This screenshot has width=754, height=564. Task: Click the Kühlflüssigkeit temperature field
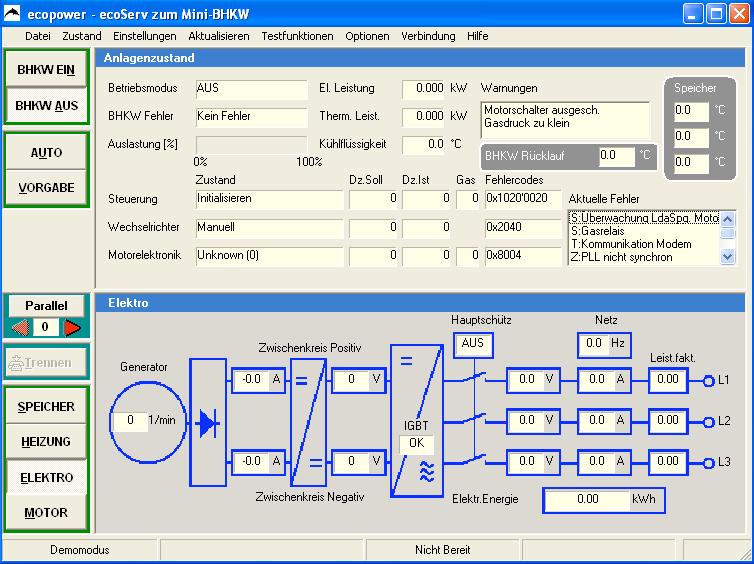tap(424, 145)
